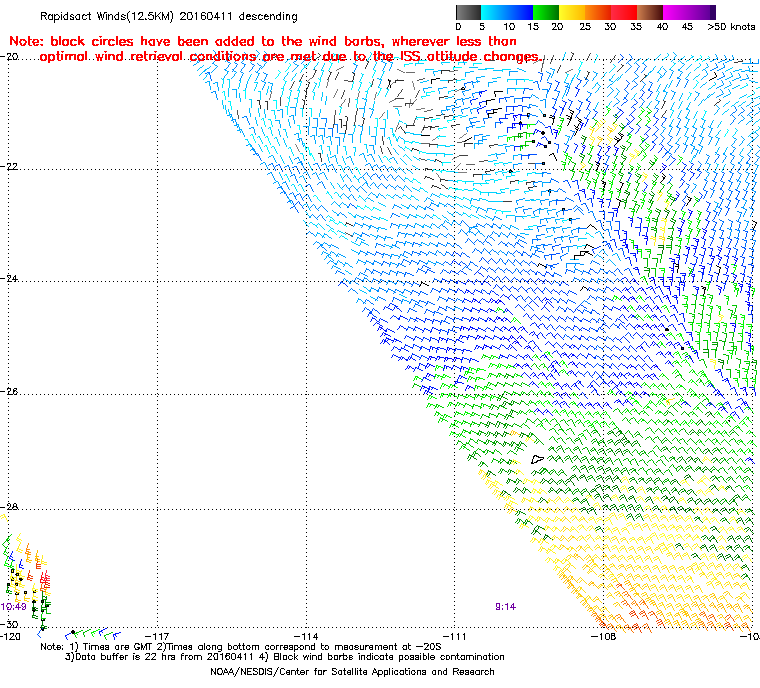Click the '35' legend scale label

pos(636,27)
